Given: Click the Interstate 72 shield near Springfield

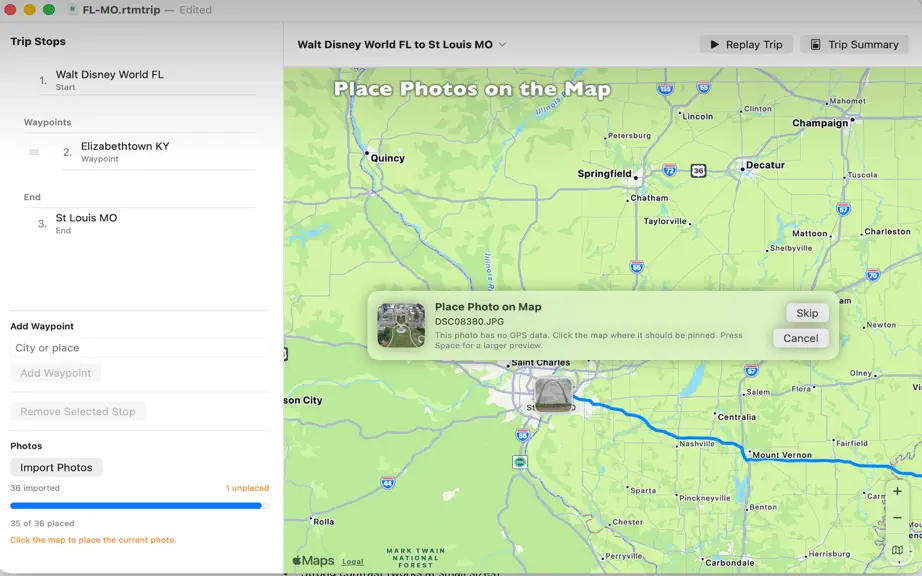Looking at the screenshot, I should 669,170.
